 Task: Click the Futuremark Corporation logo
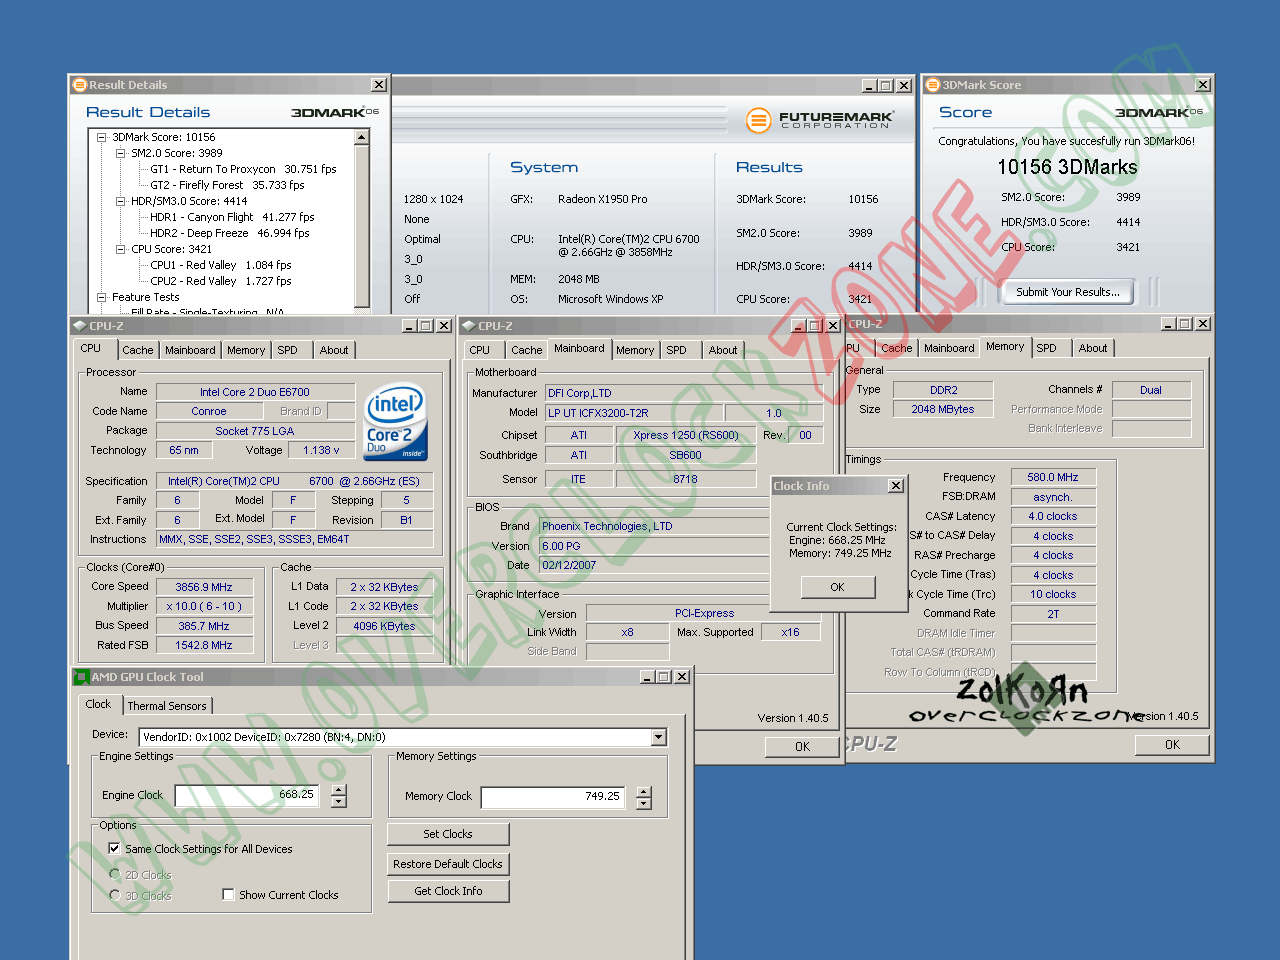pos(819,120)
